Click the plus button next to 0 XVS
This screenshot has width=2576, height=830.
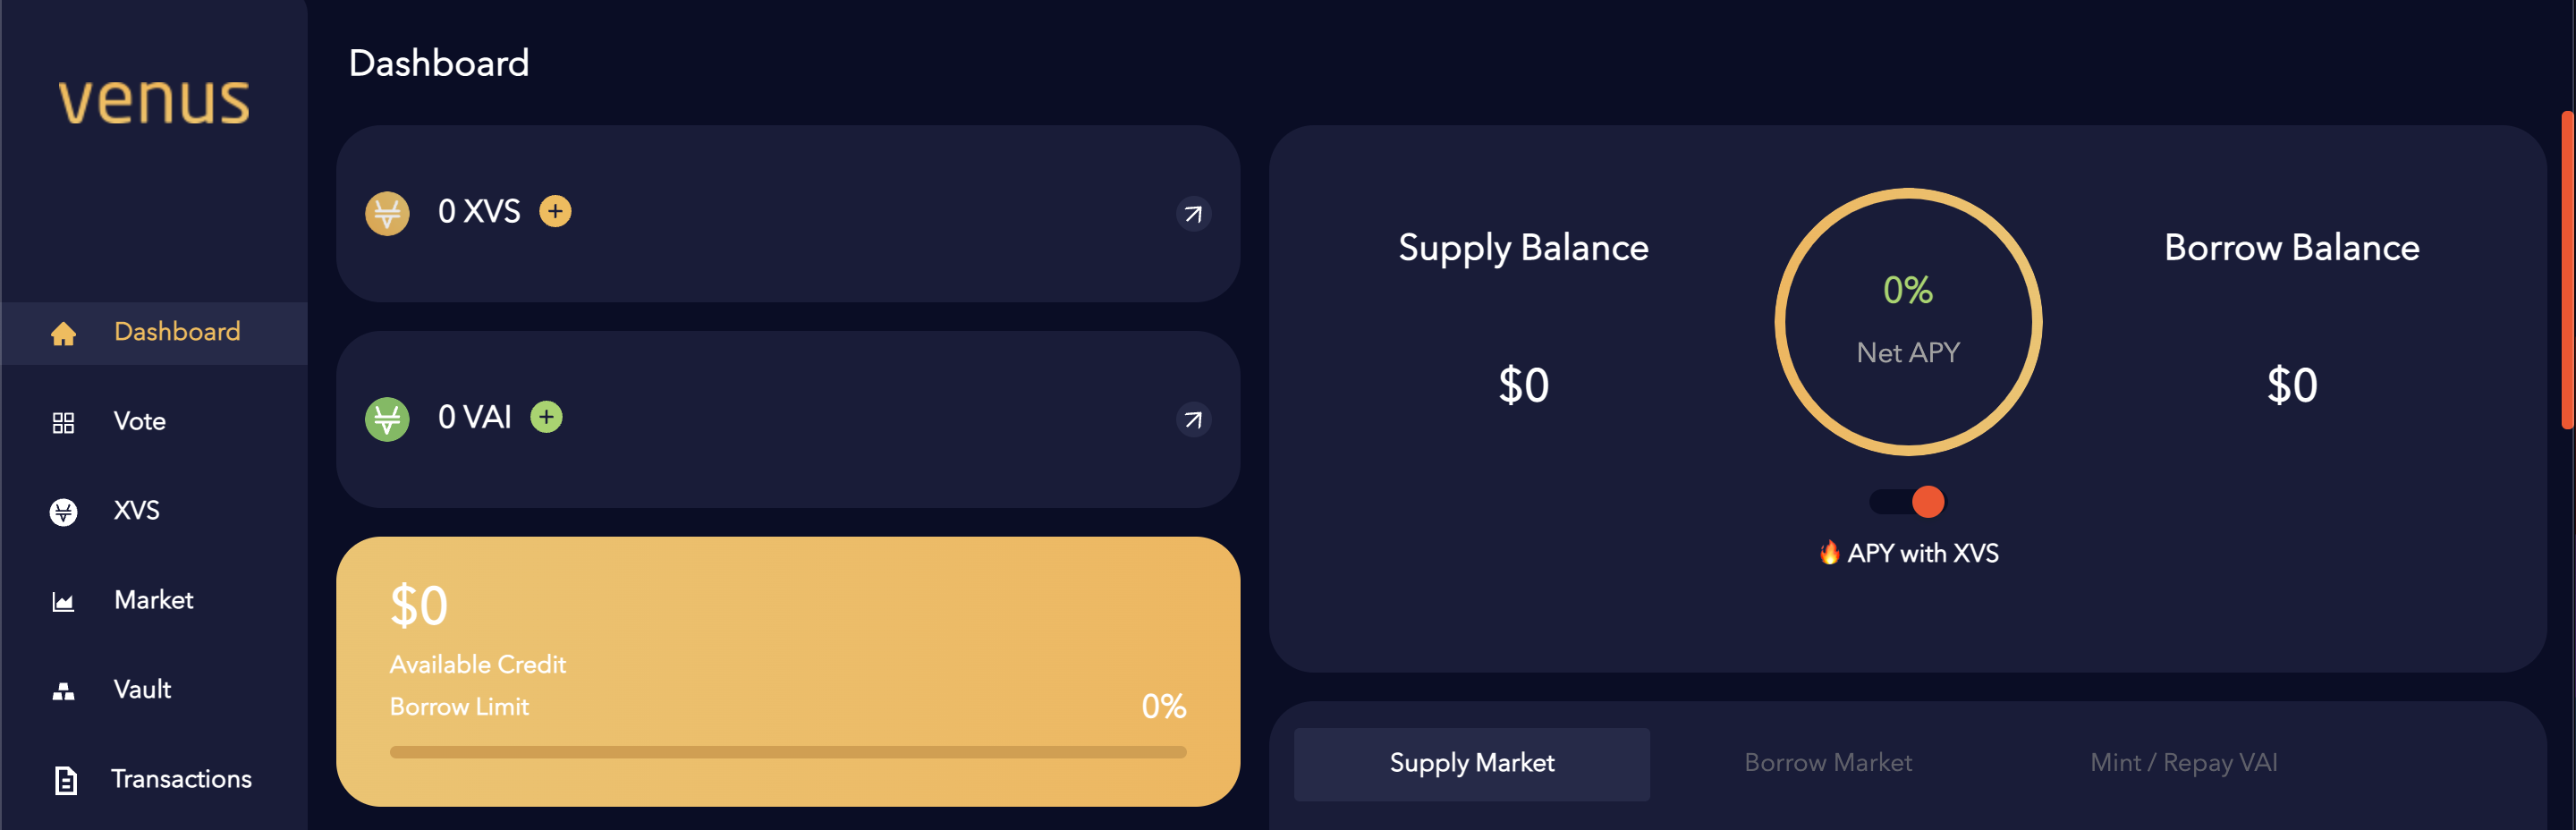[x=556, y=211]
